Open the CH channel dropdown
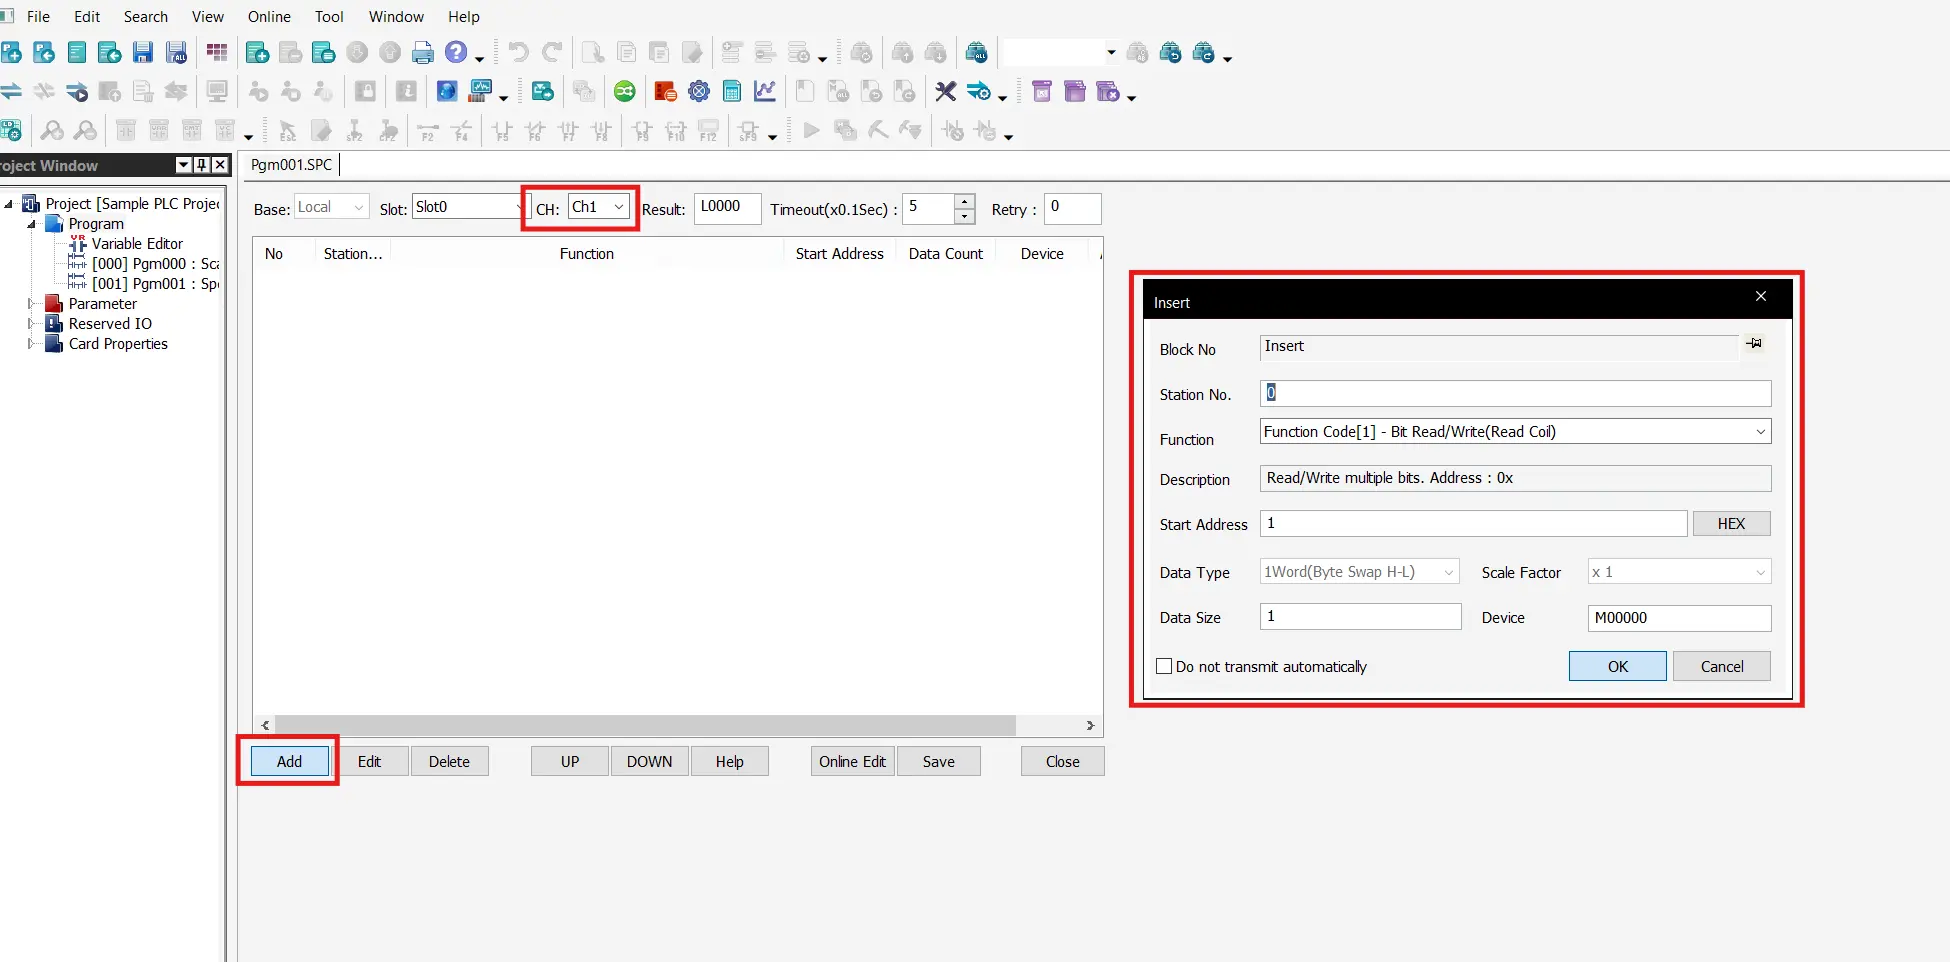This screenshot has width=1950, height=962. click(619, 207)
